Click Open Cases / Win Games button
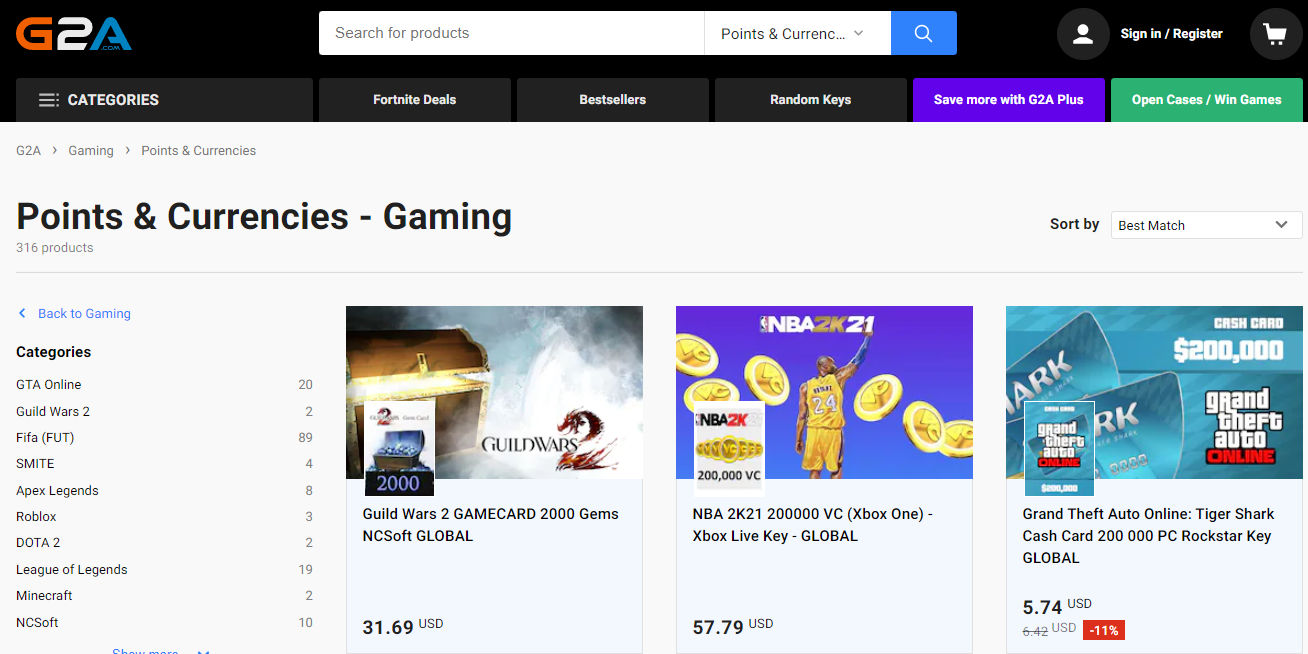This screenshot has width=1308, height=654. [x=1207, y=100]
